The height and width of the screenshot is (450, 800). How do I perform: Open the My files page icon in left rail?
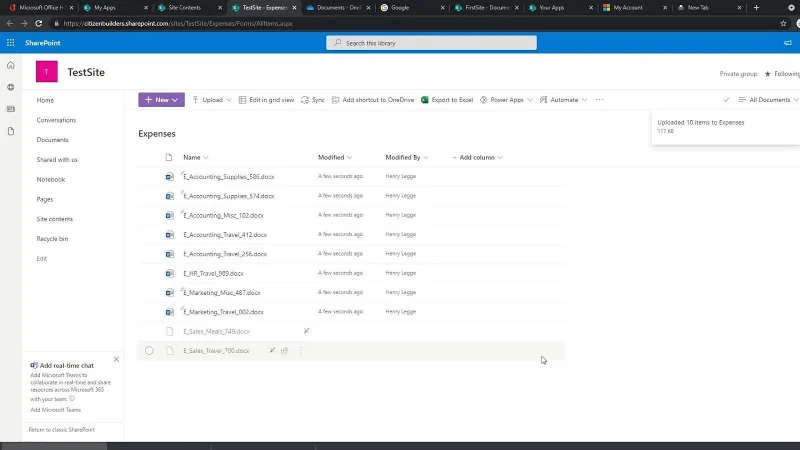(11, 131)
